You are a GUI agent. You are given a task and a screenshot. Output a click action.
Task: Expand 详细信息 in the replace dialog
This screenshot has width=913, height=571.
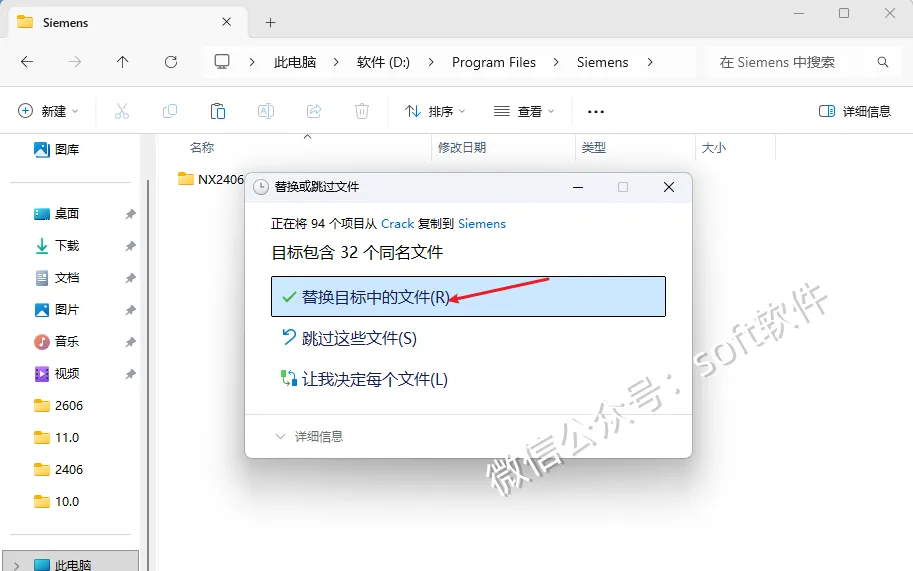(x=309, y=437)
